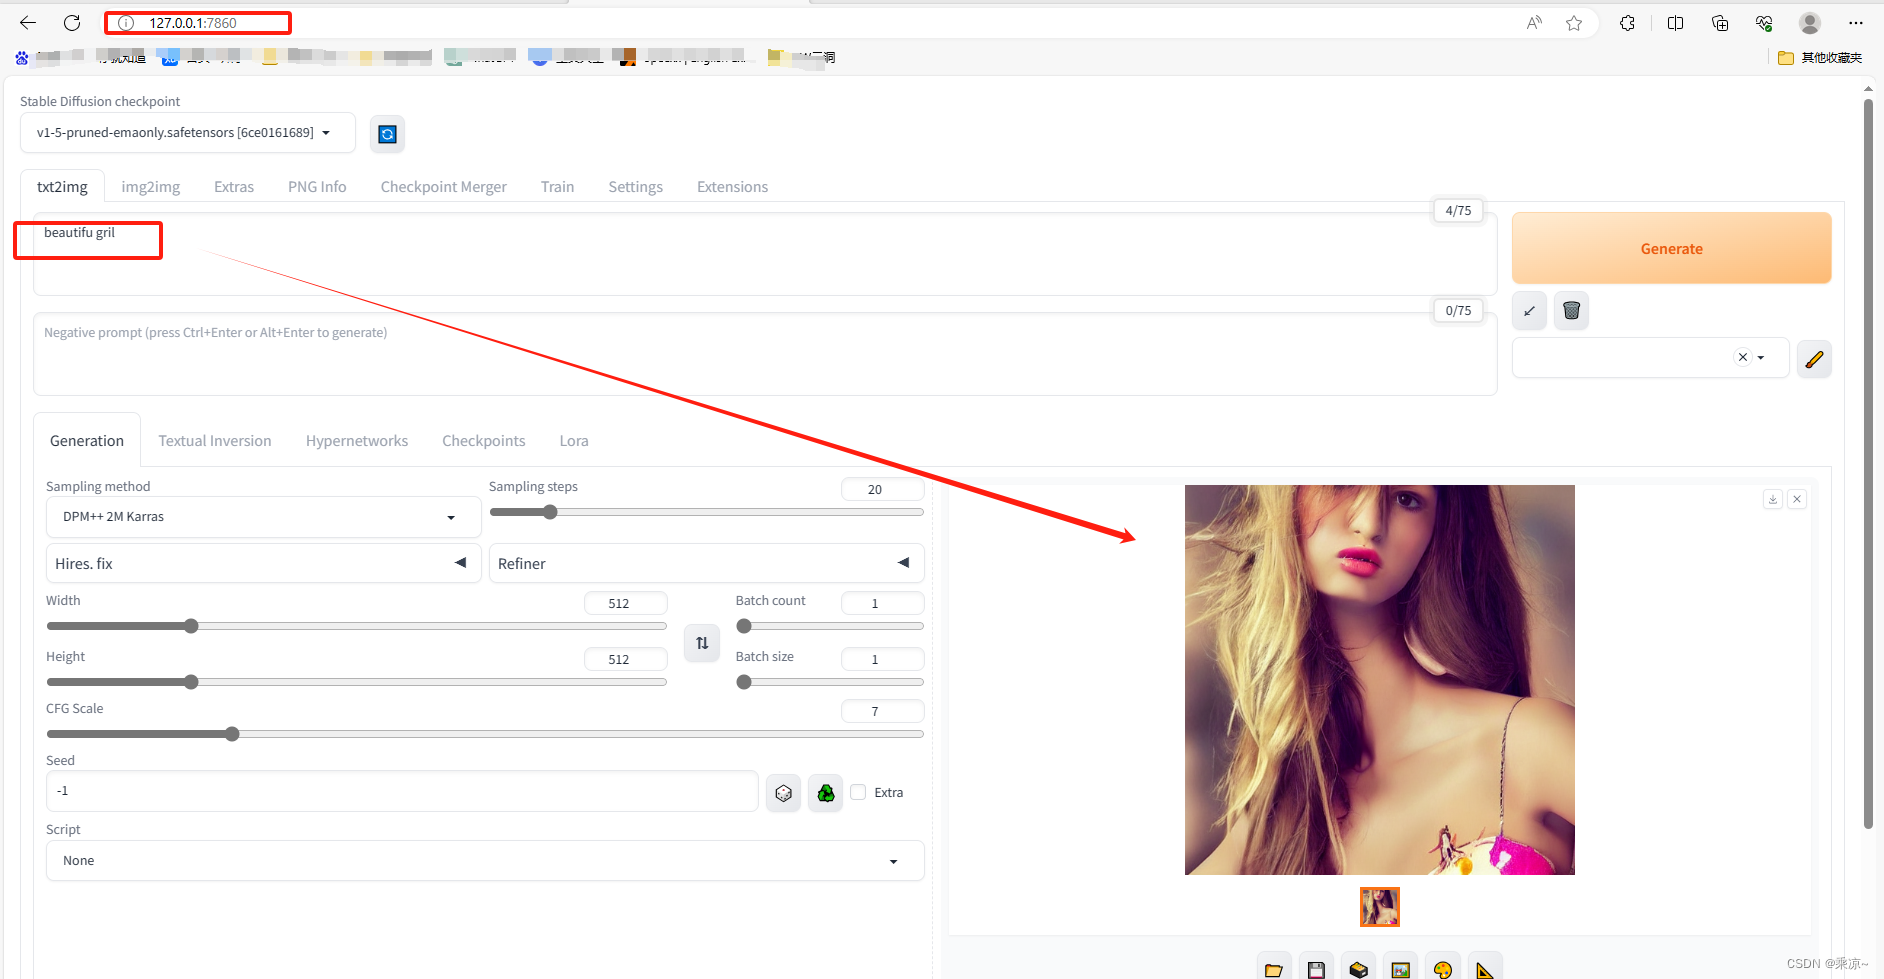Open browser essentials heart icon
The width and height of the screenshot is (1884, 979).
pyautogui.click(x=1764, y=22)
